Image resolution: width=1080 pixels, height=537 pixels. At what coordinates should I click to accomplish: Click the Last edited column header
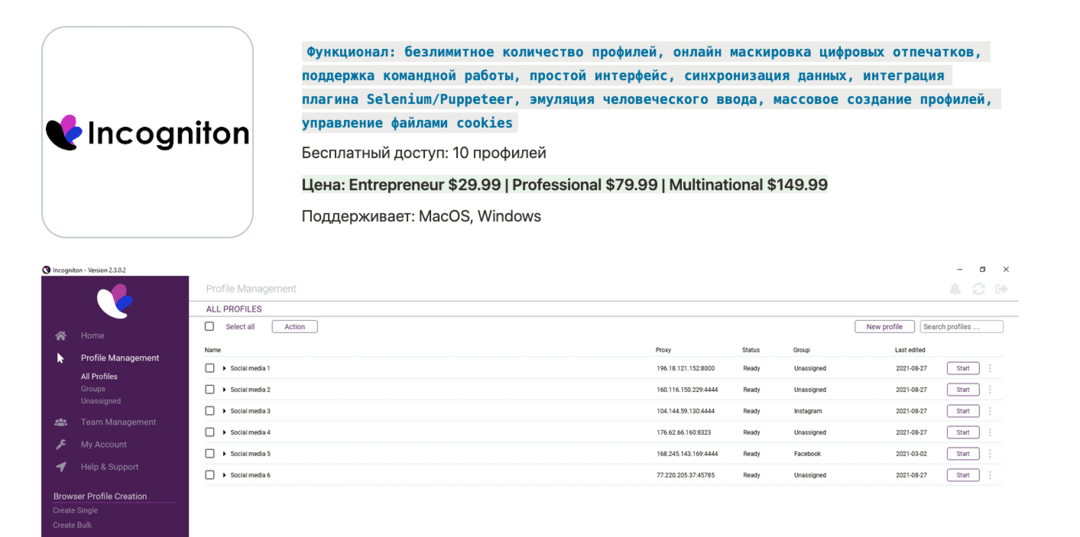click(910, 350)
